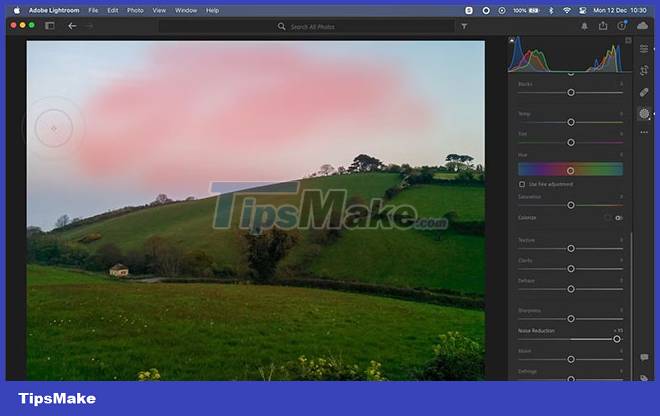Click the Saturation slider handle
The width and height of the screenshot is (660, 416).
571,205
